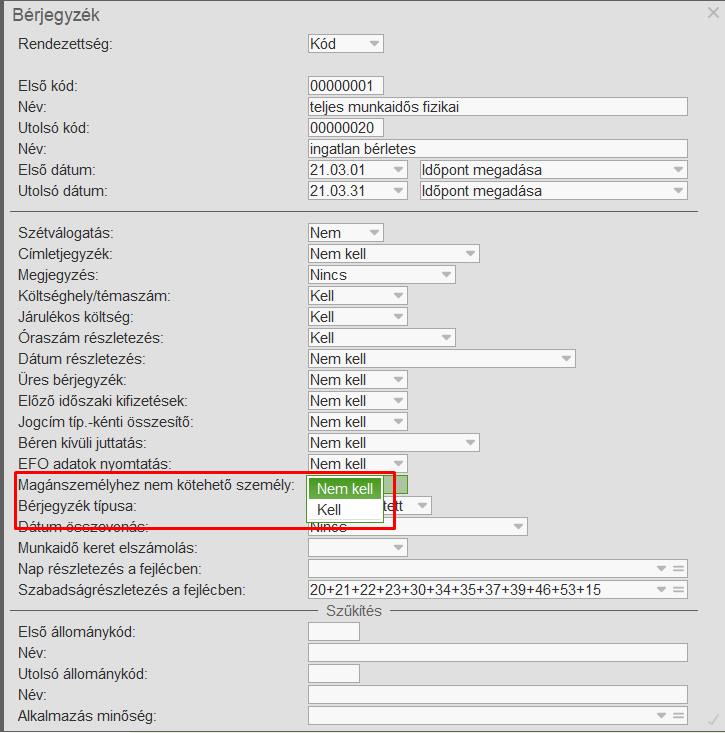The width and height of the screenshot is (725, 733).
Task: Close the Bérjegyzék dialog
Action: (x=713, y=13)
